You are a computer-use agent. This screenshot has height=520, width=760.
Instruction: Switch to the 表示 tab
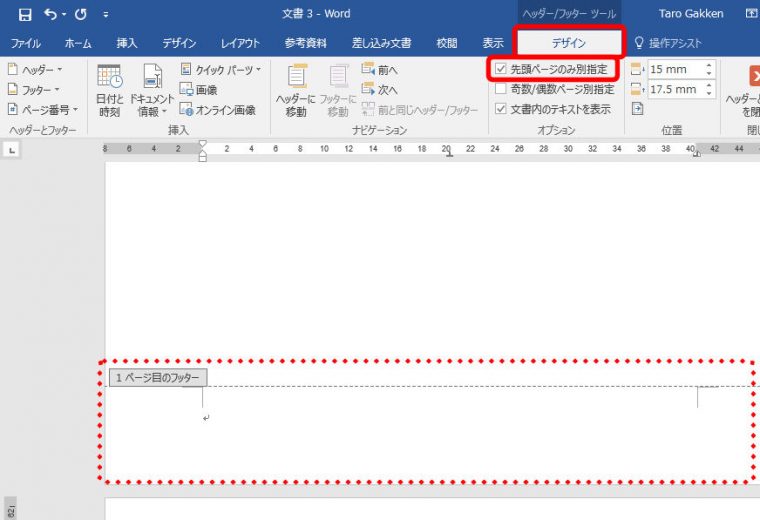493,43
